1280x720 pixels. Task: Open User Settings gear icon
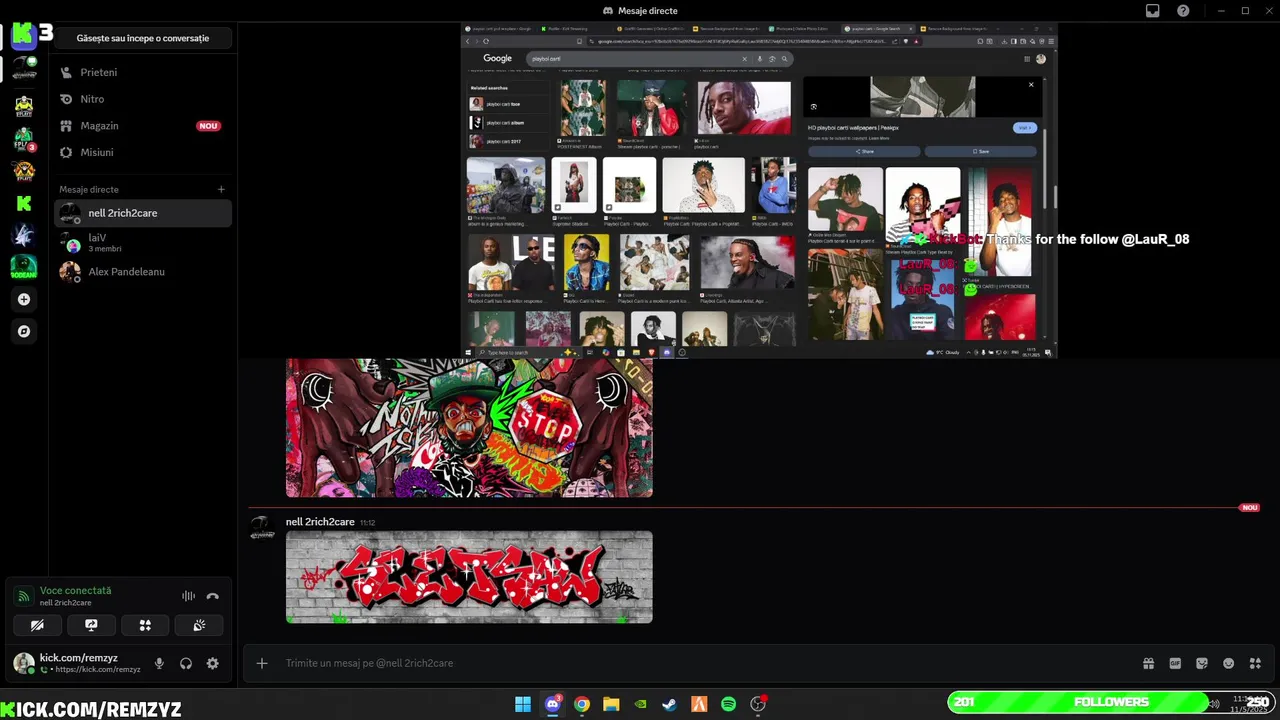point(212,663)
